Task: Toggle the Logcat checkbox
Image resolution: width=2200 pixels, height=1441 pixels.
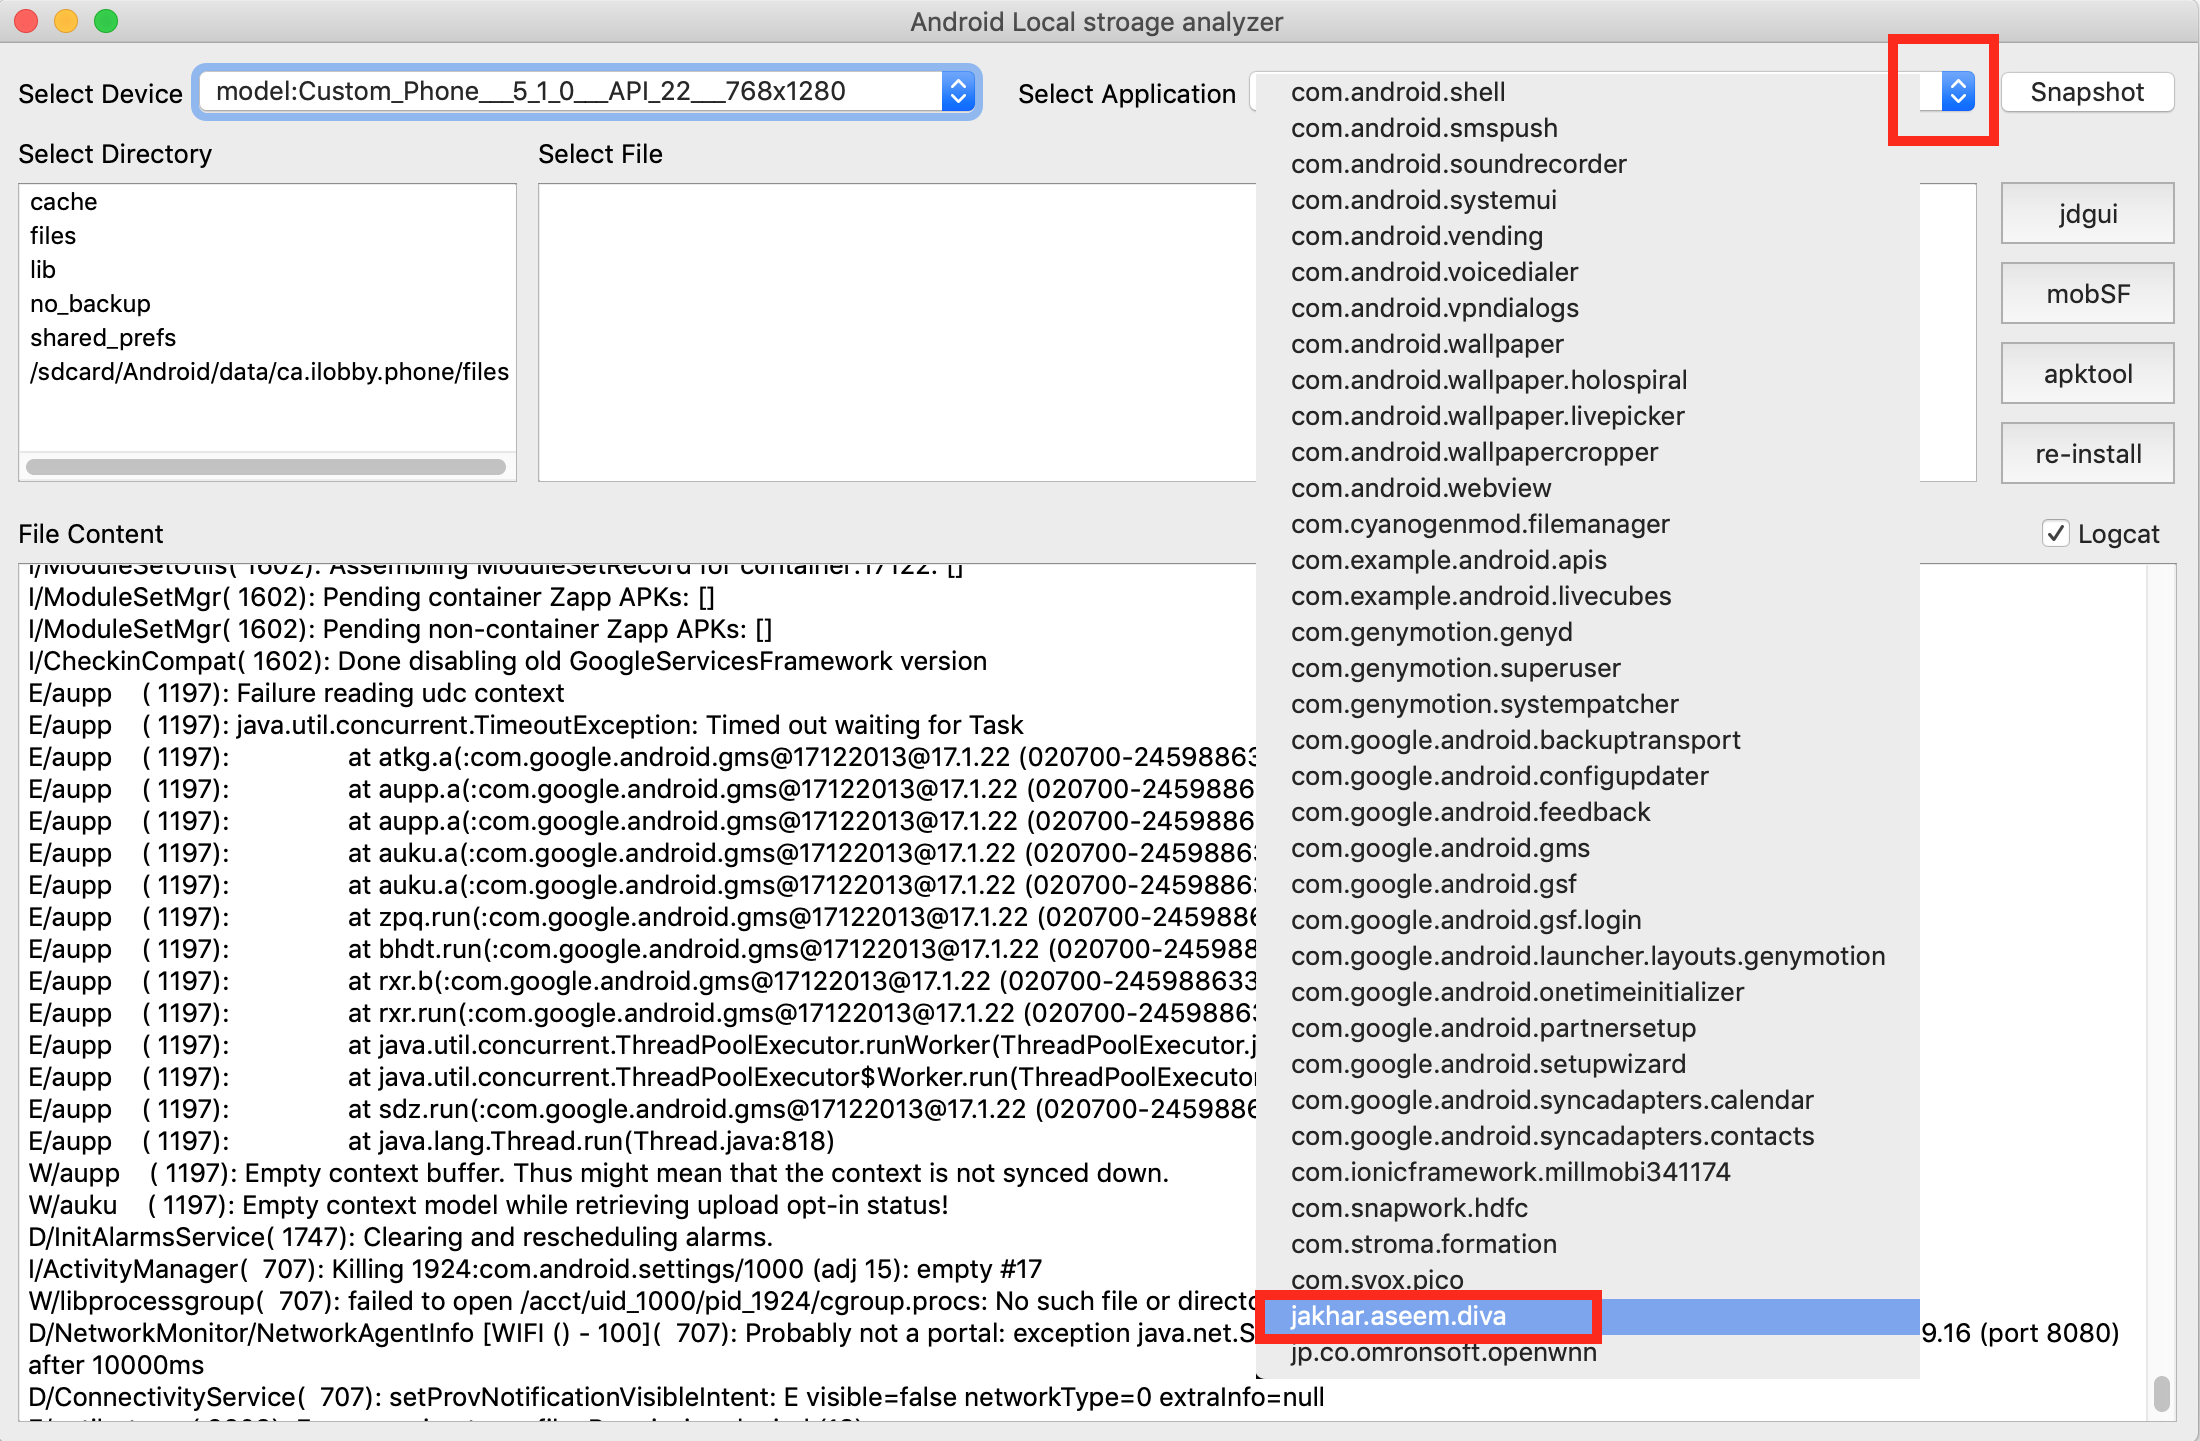Action: (2055, 533)
